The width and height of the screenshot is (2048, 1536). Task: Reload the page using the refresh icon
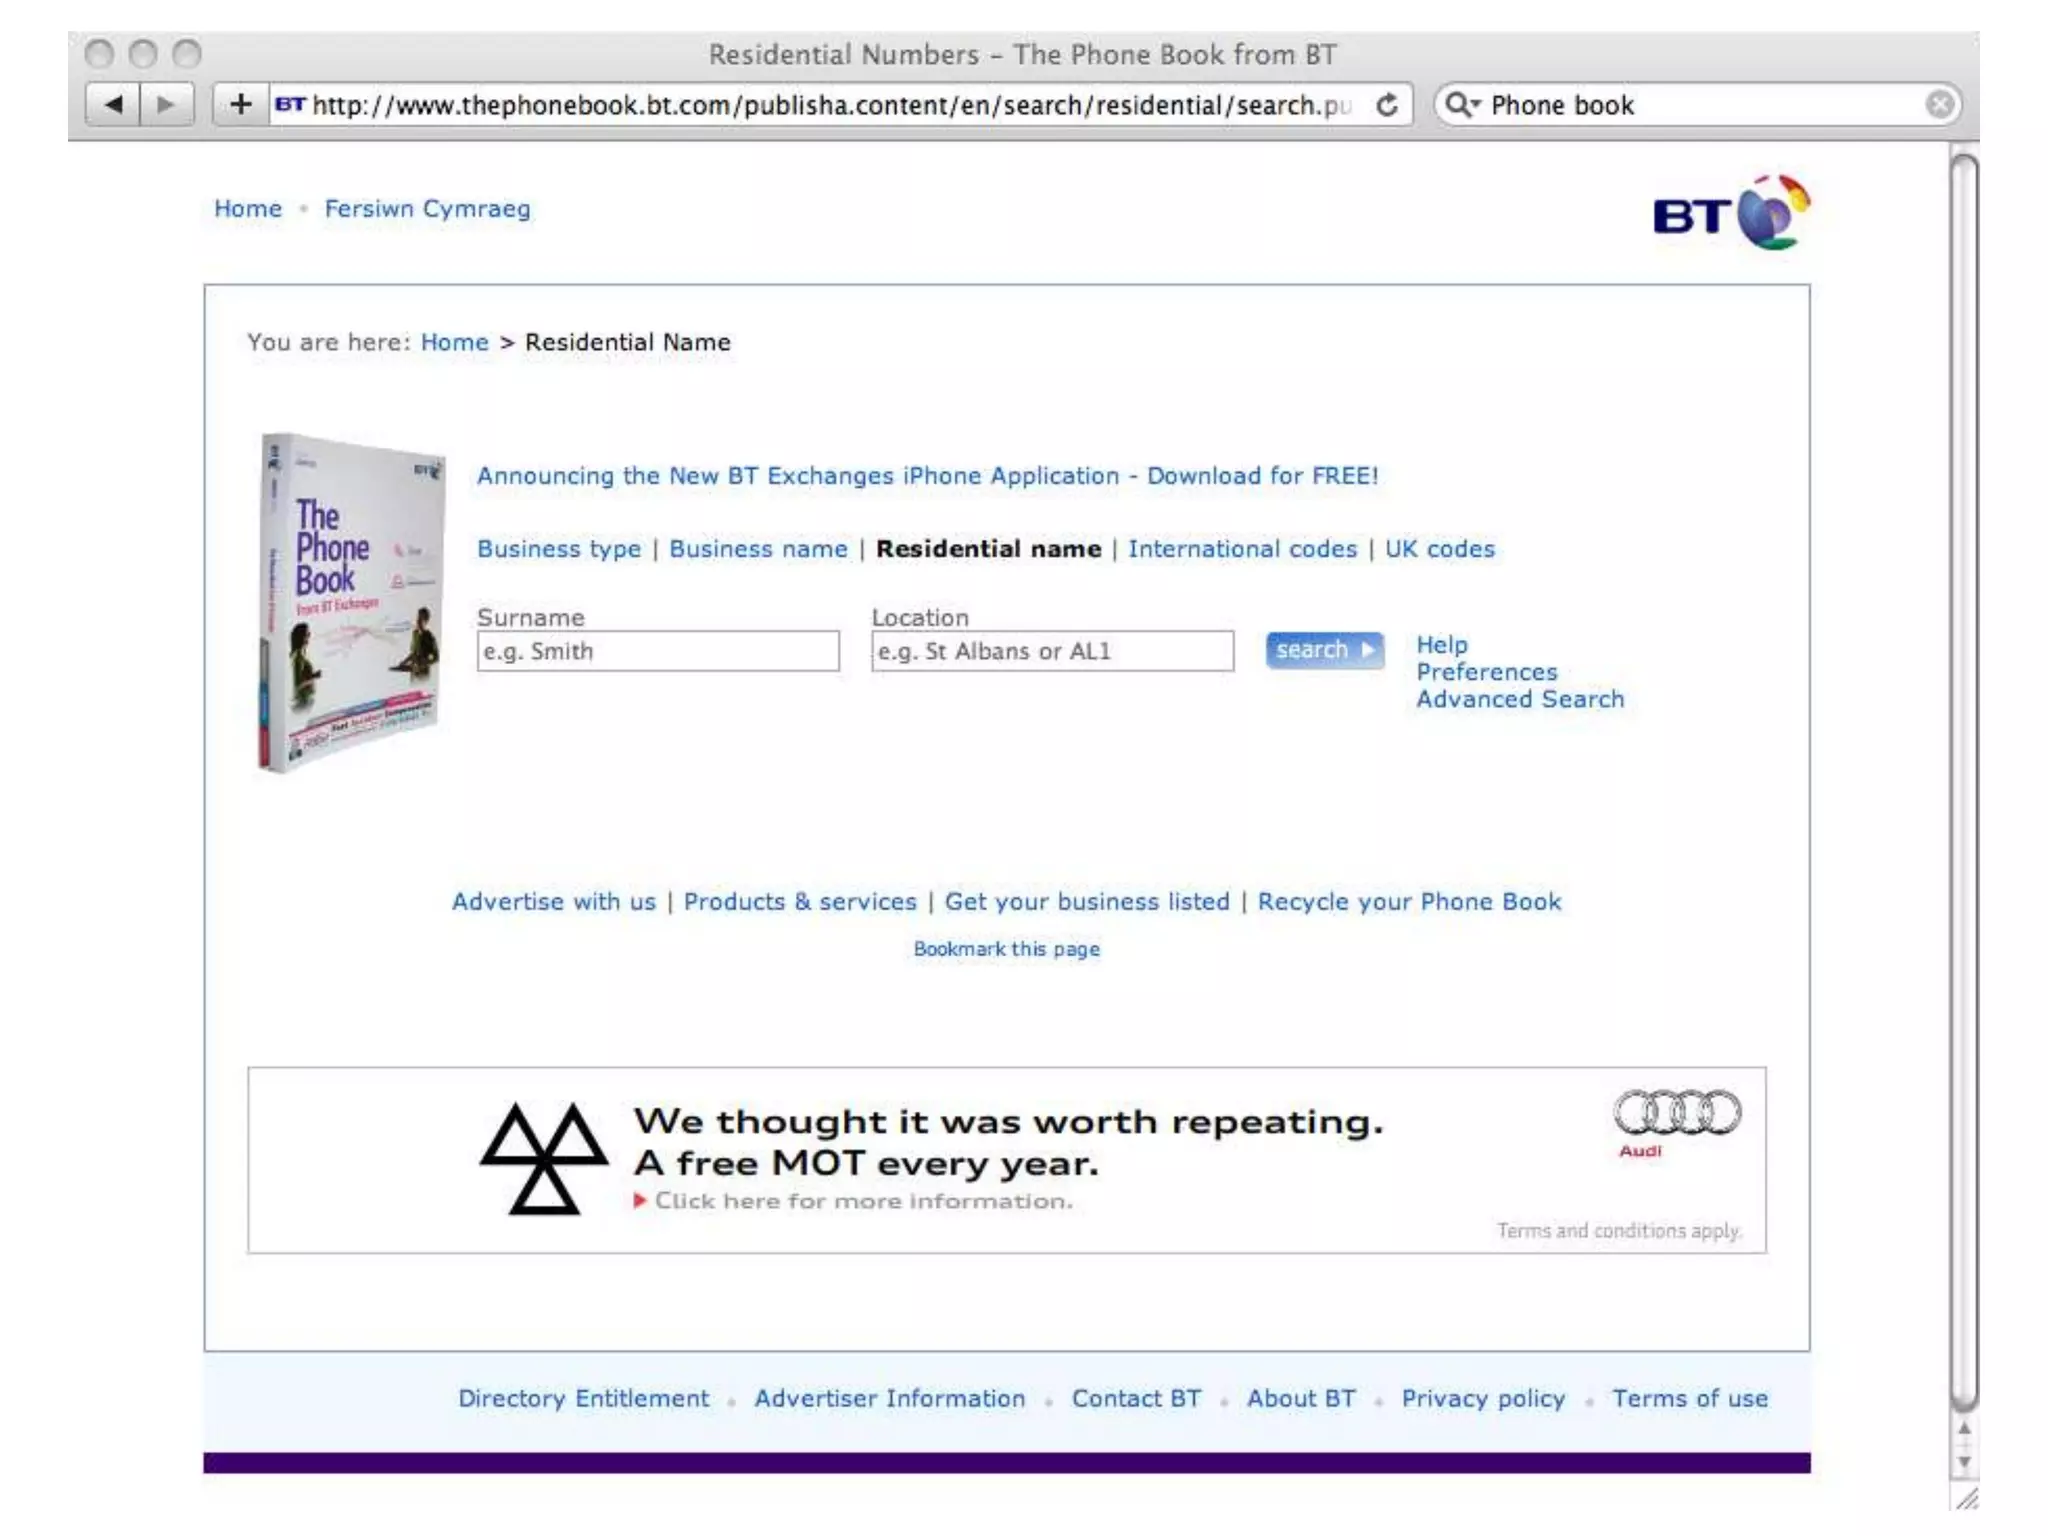(1386, 105)
